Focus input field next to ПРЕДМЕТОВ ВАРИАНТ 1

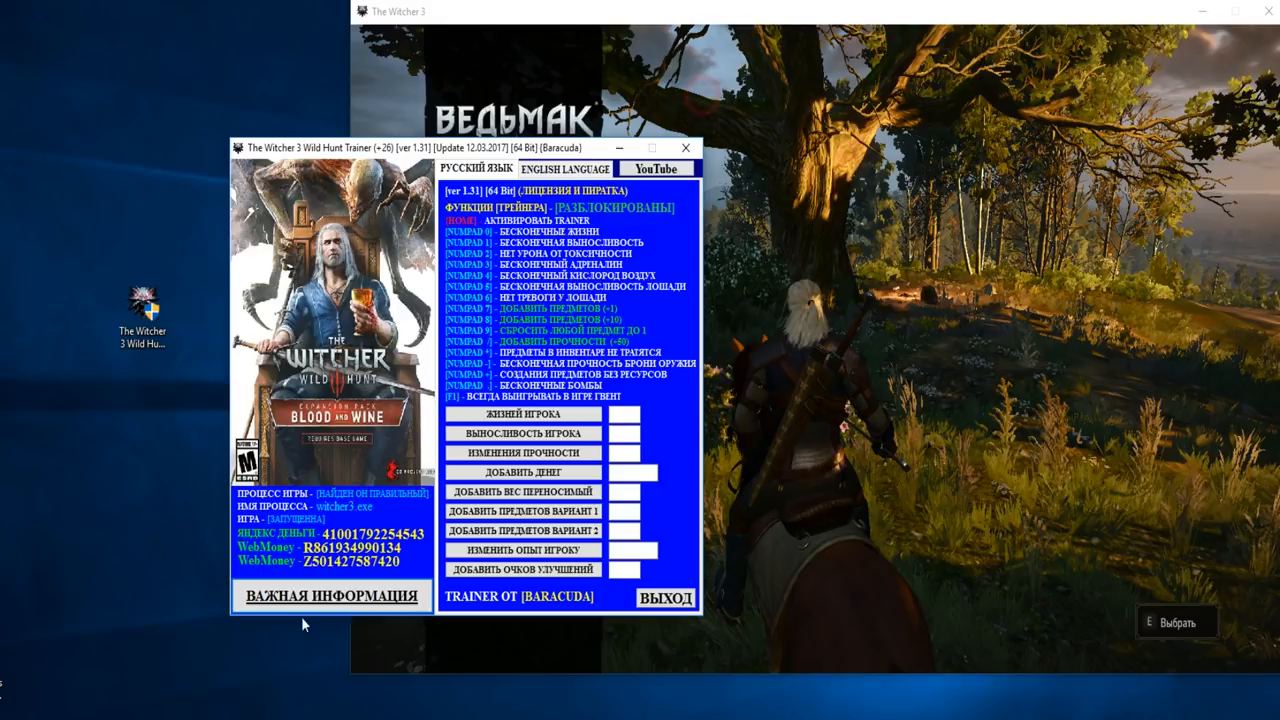coord(624,511)
